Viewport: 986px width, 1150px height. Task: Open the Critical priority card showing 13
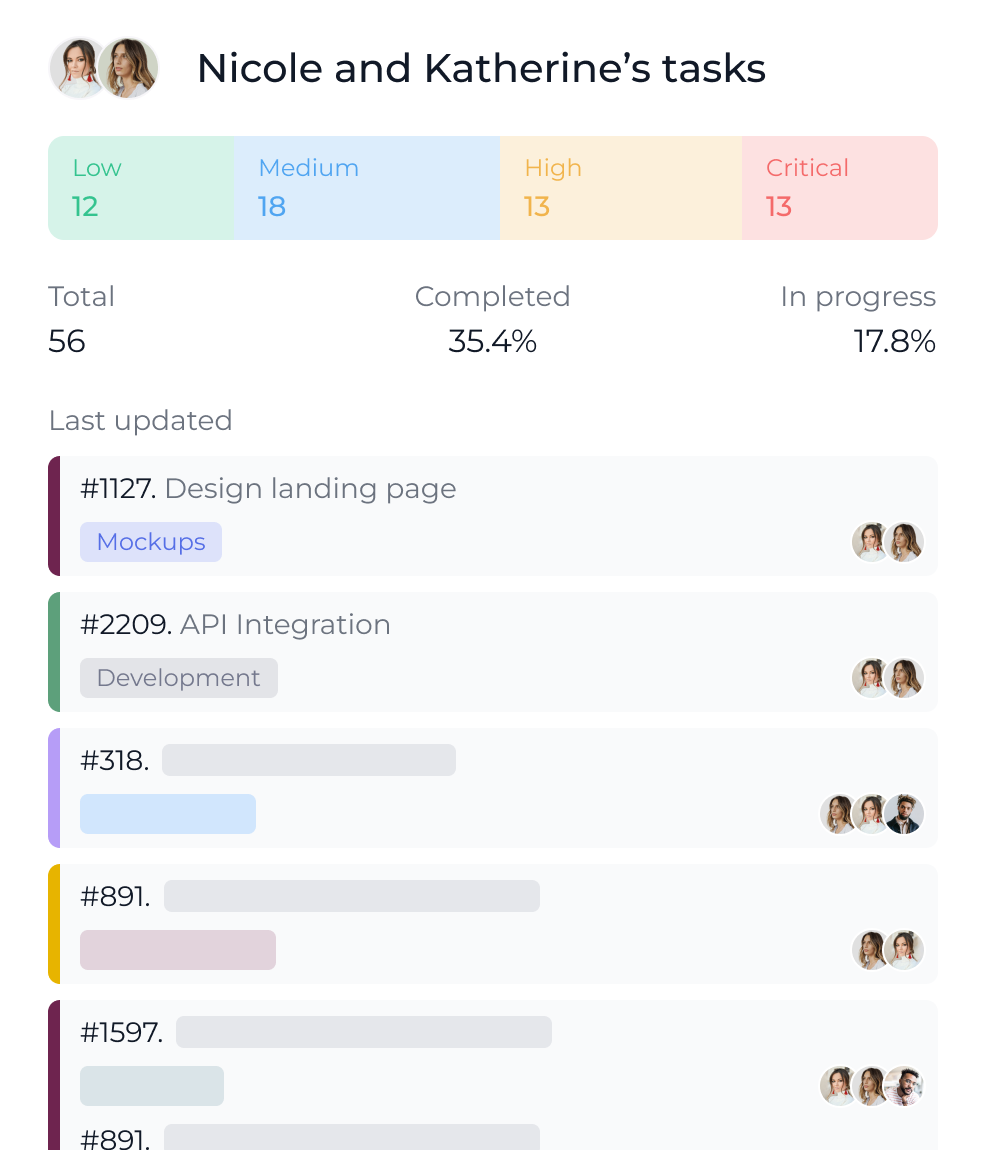coord(839,187)
